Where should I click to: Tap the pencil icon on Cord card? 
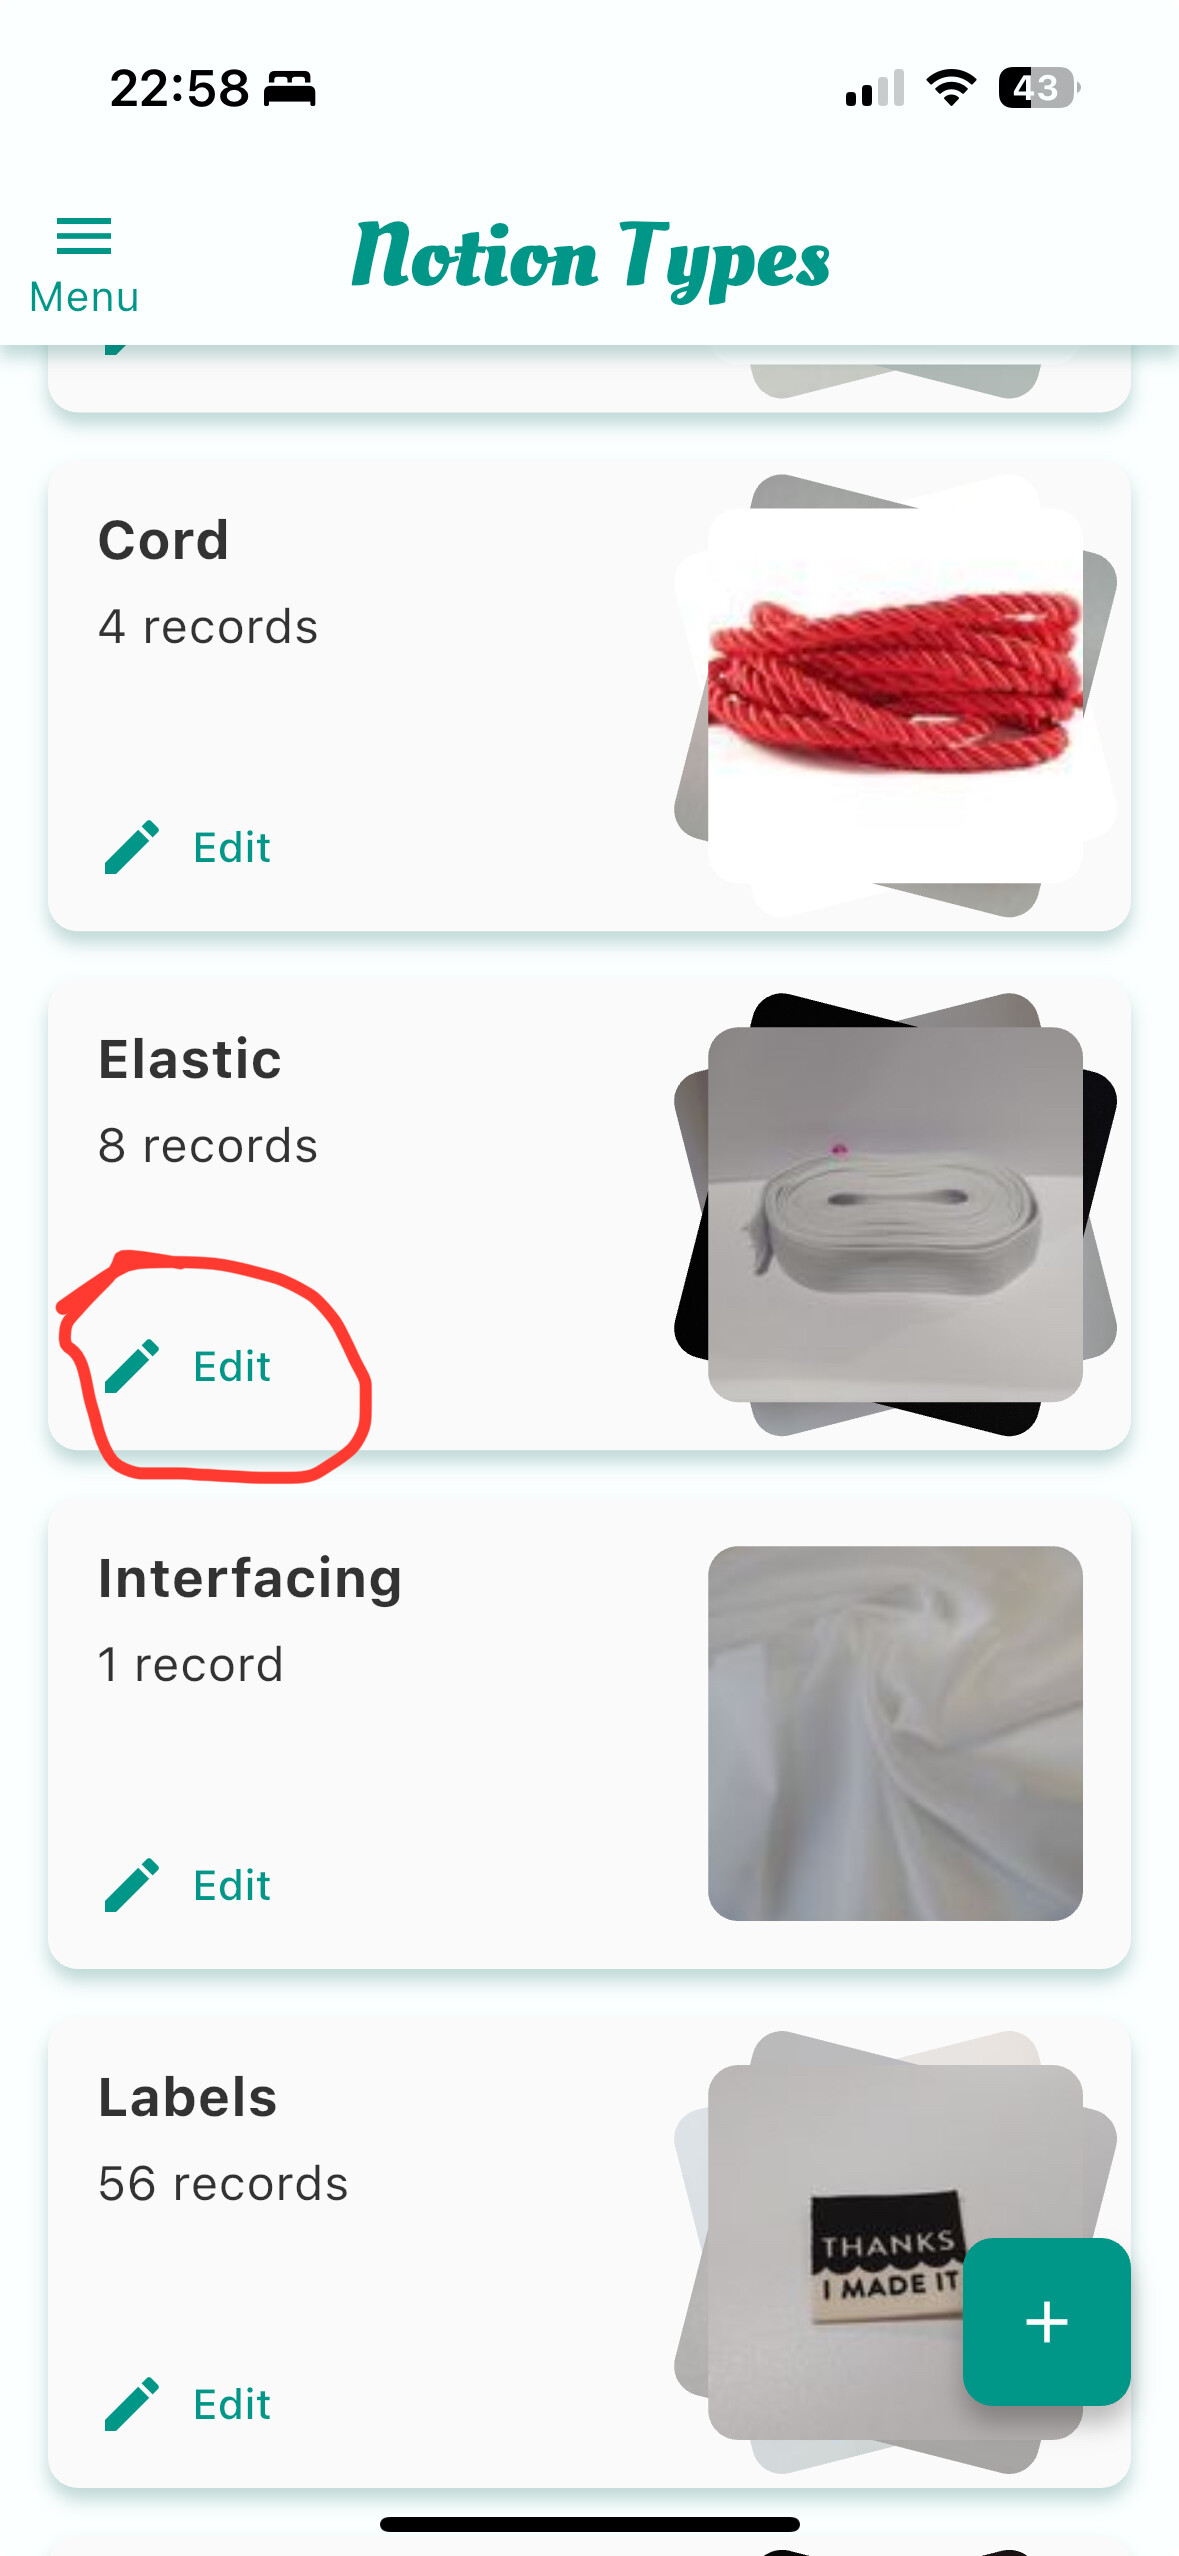pyautogui.click(x=132, y=847)
